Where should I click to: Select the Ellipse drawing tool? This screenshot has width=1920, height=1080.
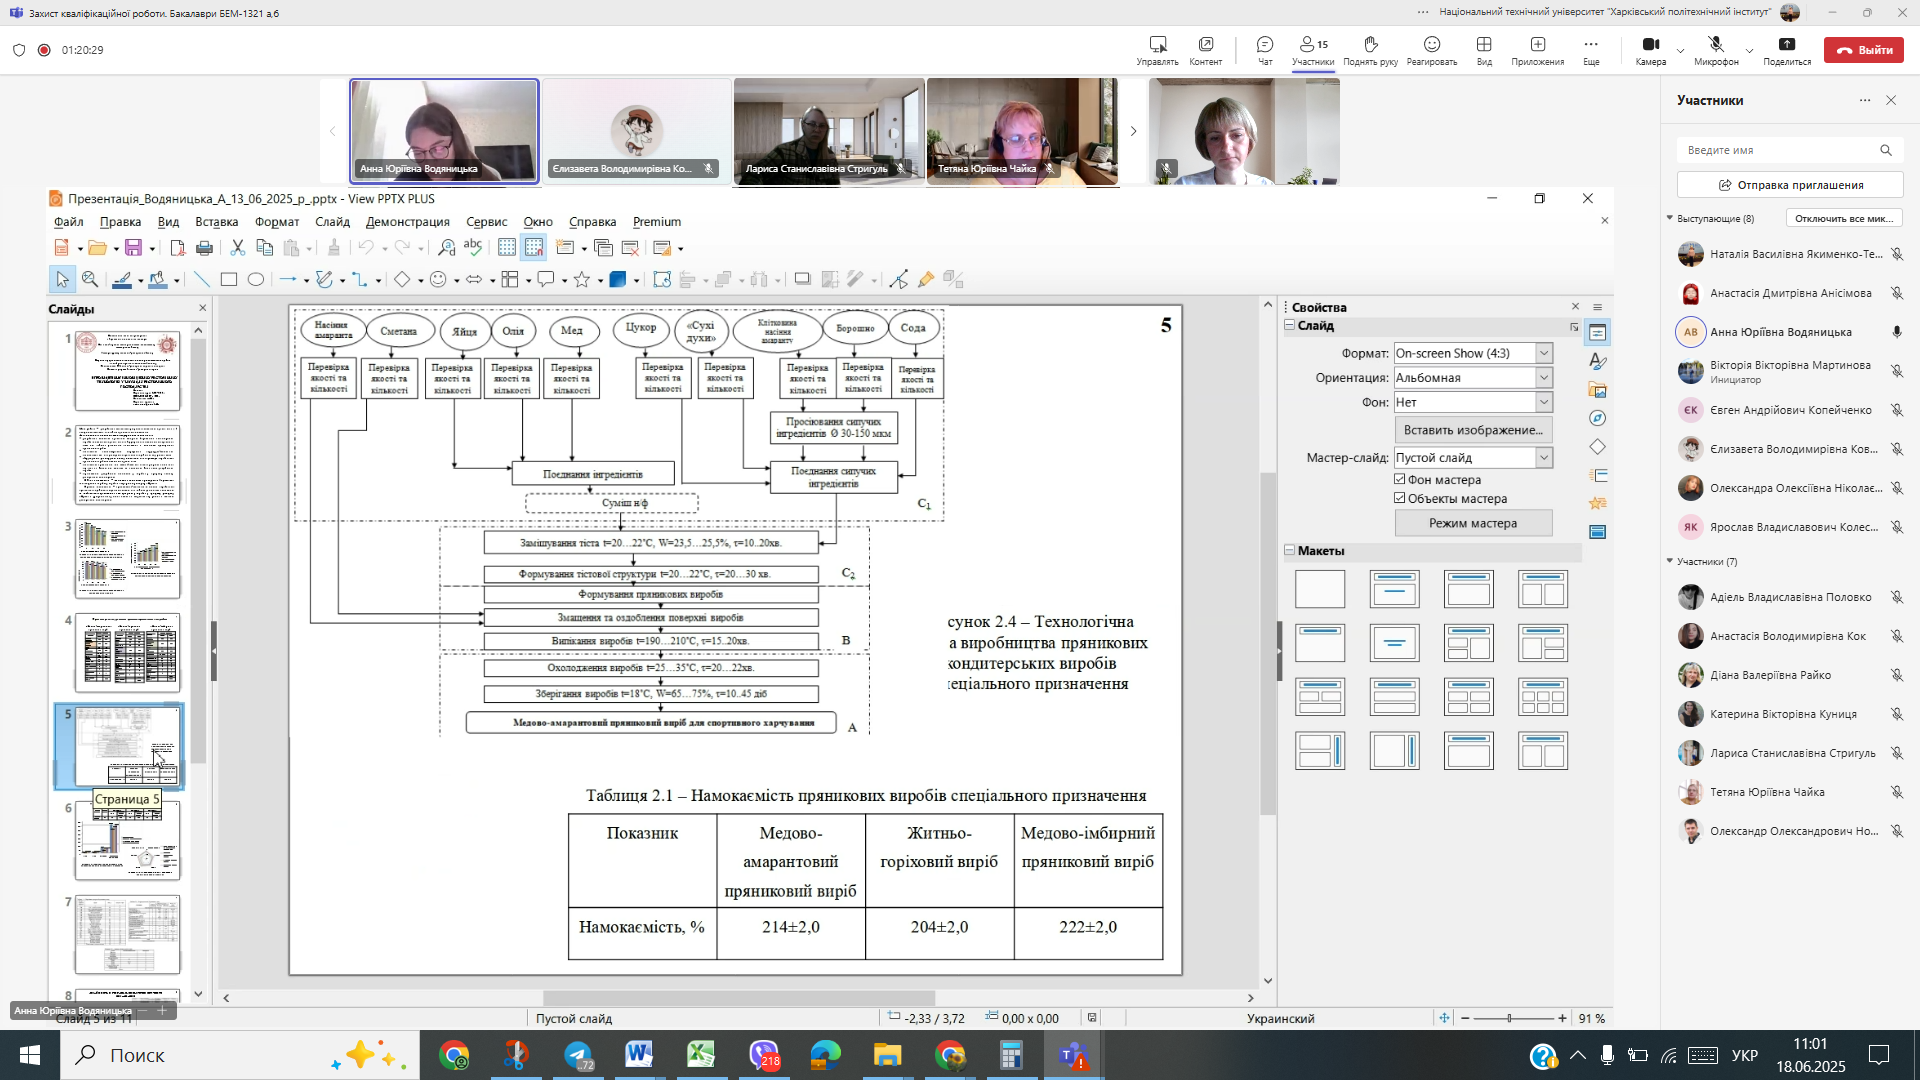pos(256,280)
